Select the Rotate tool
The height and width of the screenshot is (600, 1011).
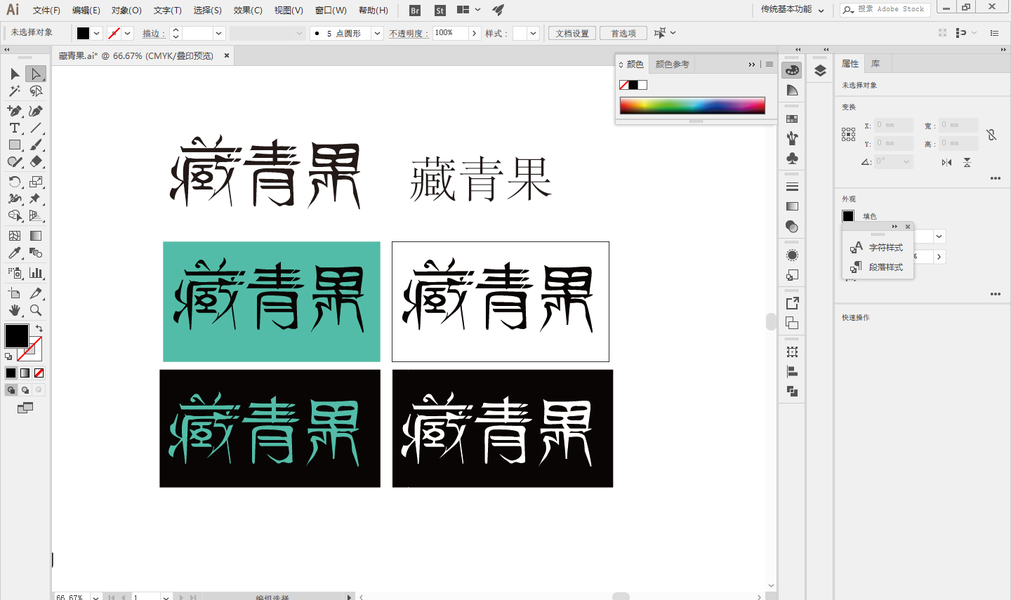click(x=15, y=182)
